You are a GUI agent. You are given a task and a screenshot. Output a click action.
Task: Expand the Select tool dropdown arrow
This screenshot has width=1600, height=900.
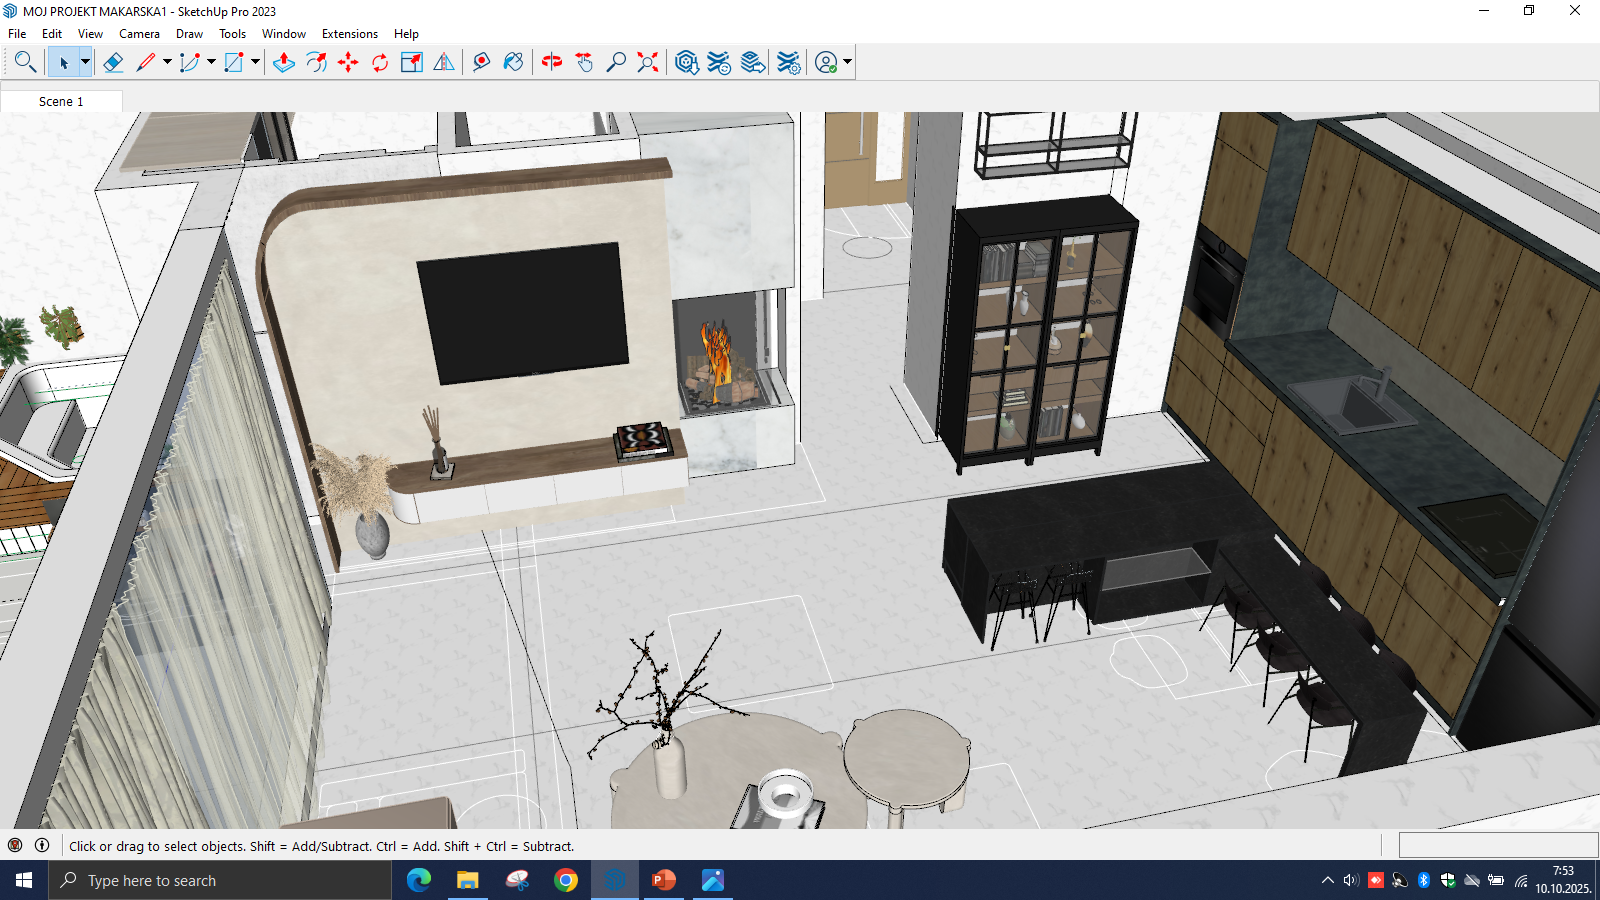[x=85, y=62]
